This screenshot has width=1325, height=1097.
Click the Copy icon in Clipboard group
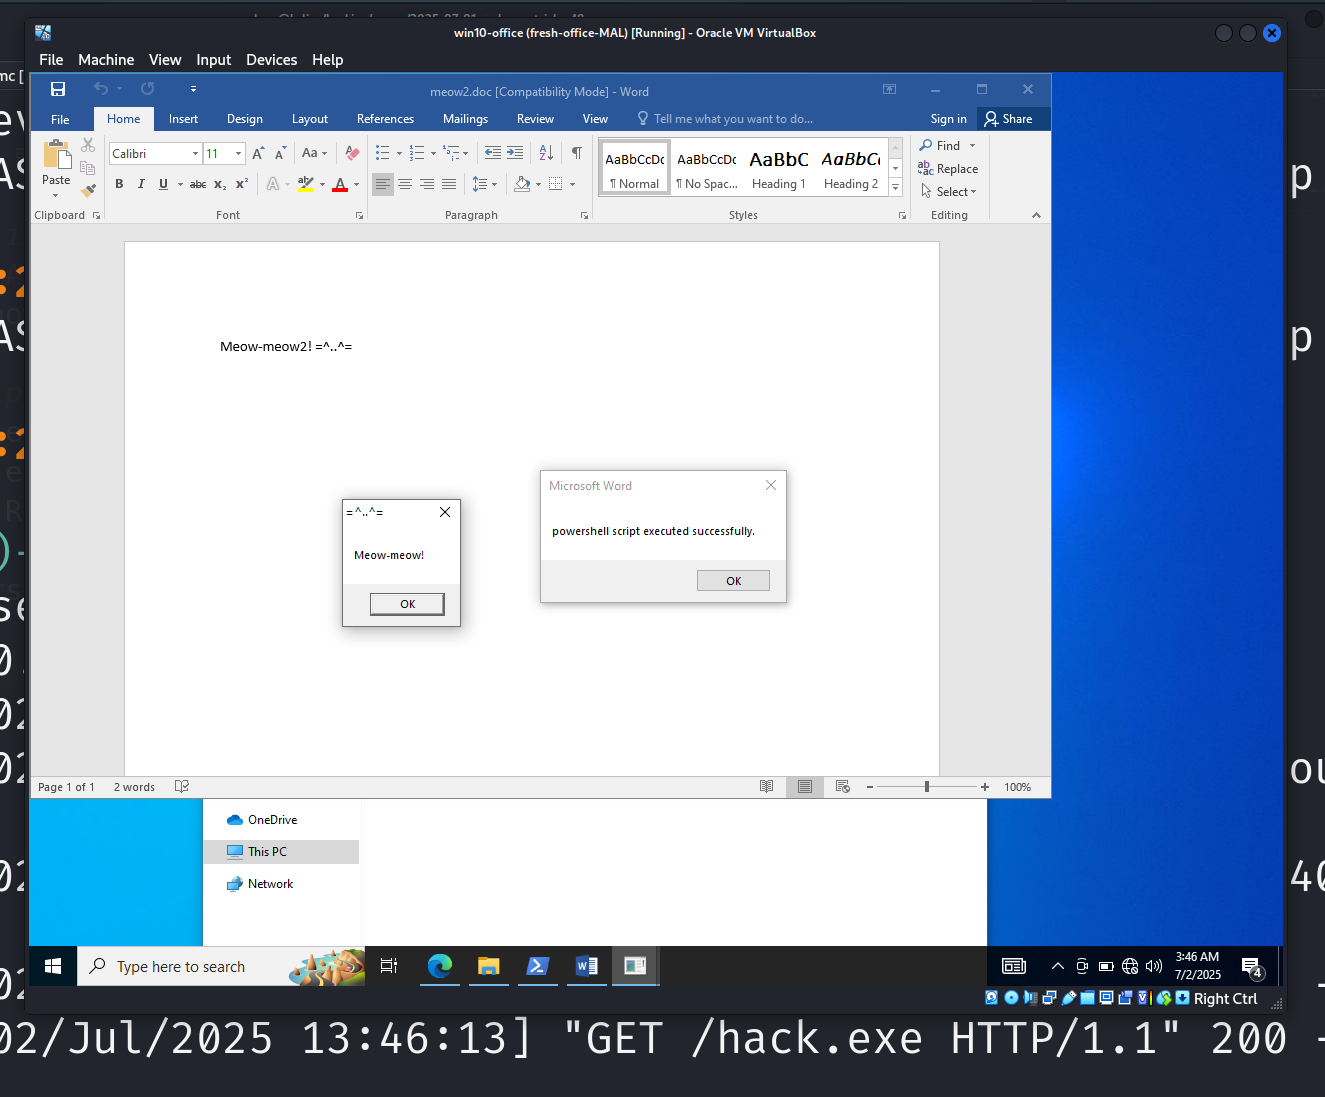pos(88,167)
